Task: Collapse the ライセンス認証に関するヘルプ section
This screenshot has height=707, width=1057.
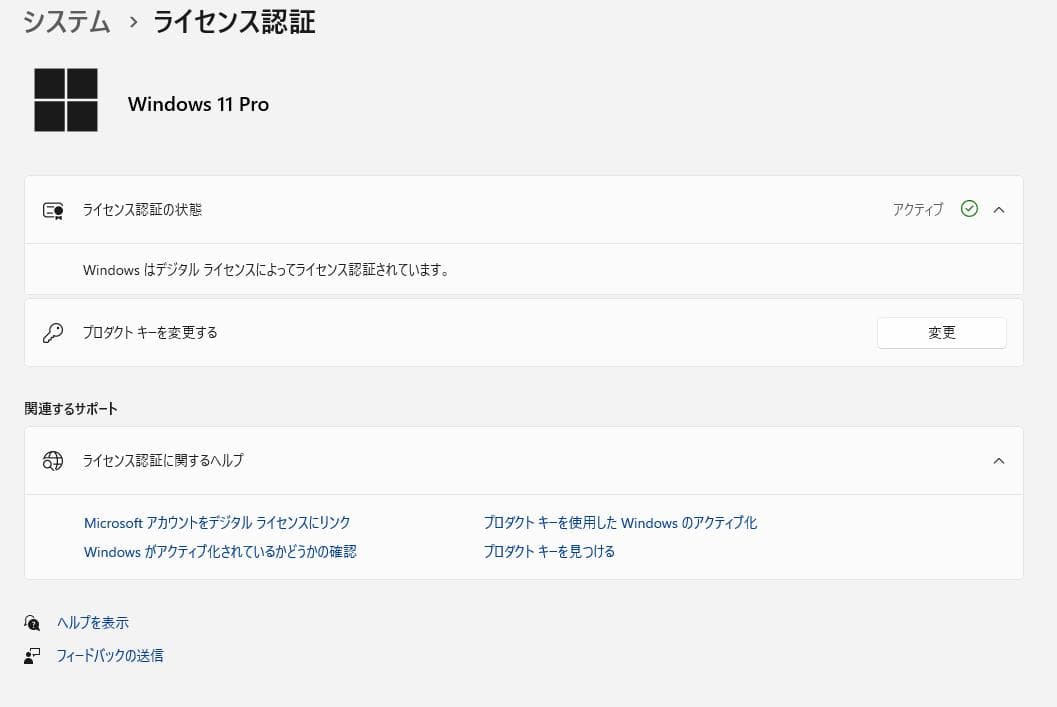Action: pos(998,461)
